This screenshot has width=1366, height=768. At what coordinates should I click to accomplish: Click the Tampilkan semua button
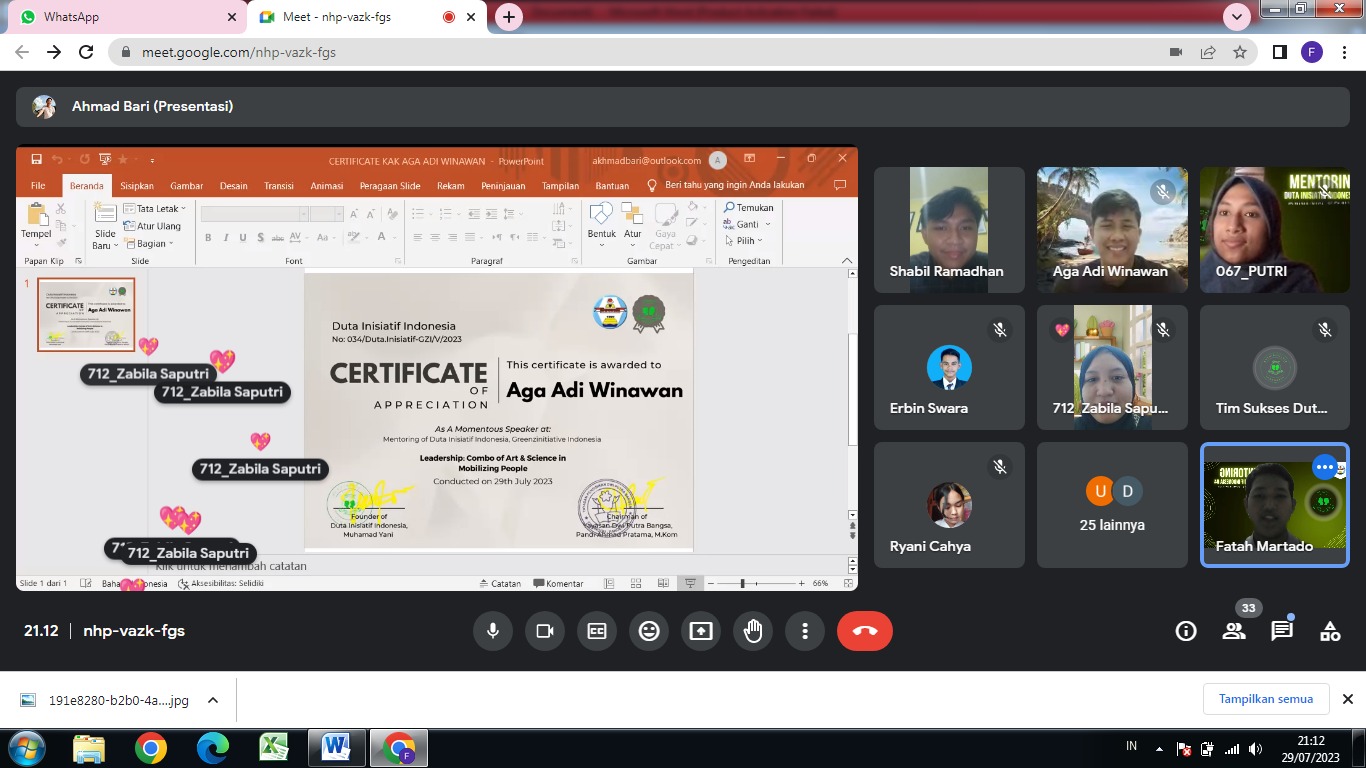click(x=1265, y=699)
